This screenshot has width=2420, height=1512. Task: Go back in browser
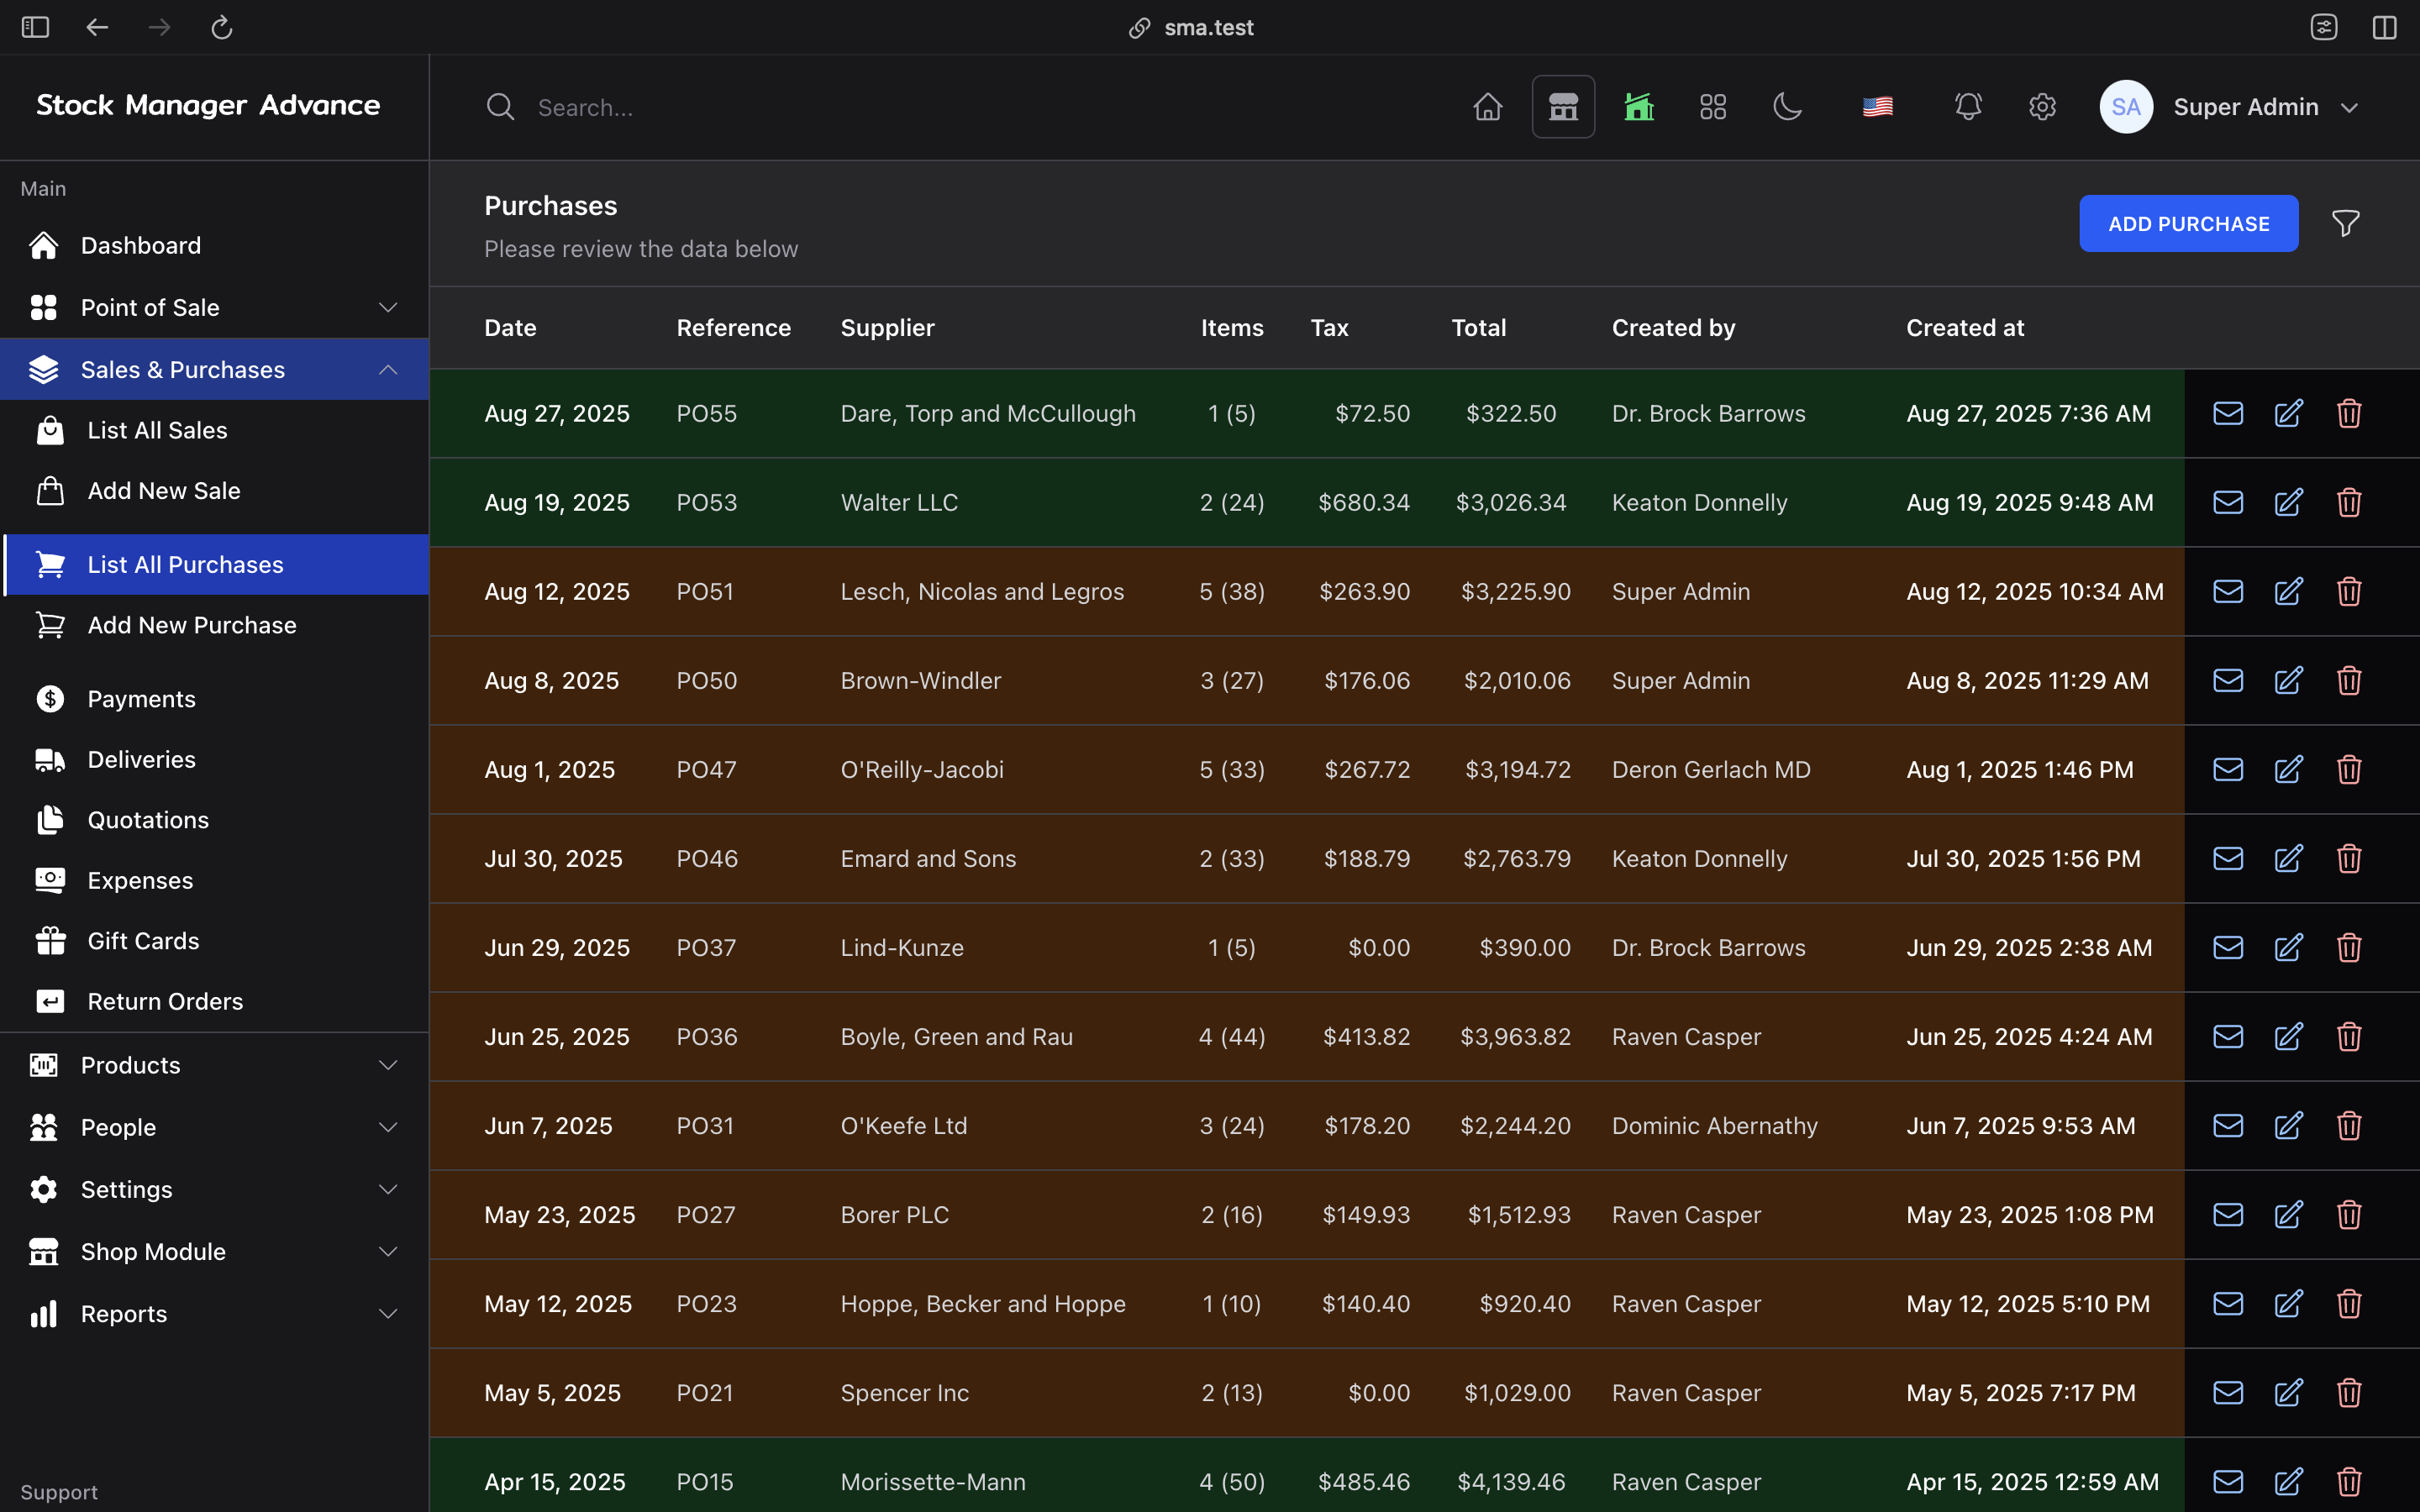click(97, 27)
